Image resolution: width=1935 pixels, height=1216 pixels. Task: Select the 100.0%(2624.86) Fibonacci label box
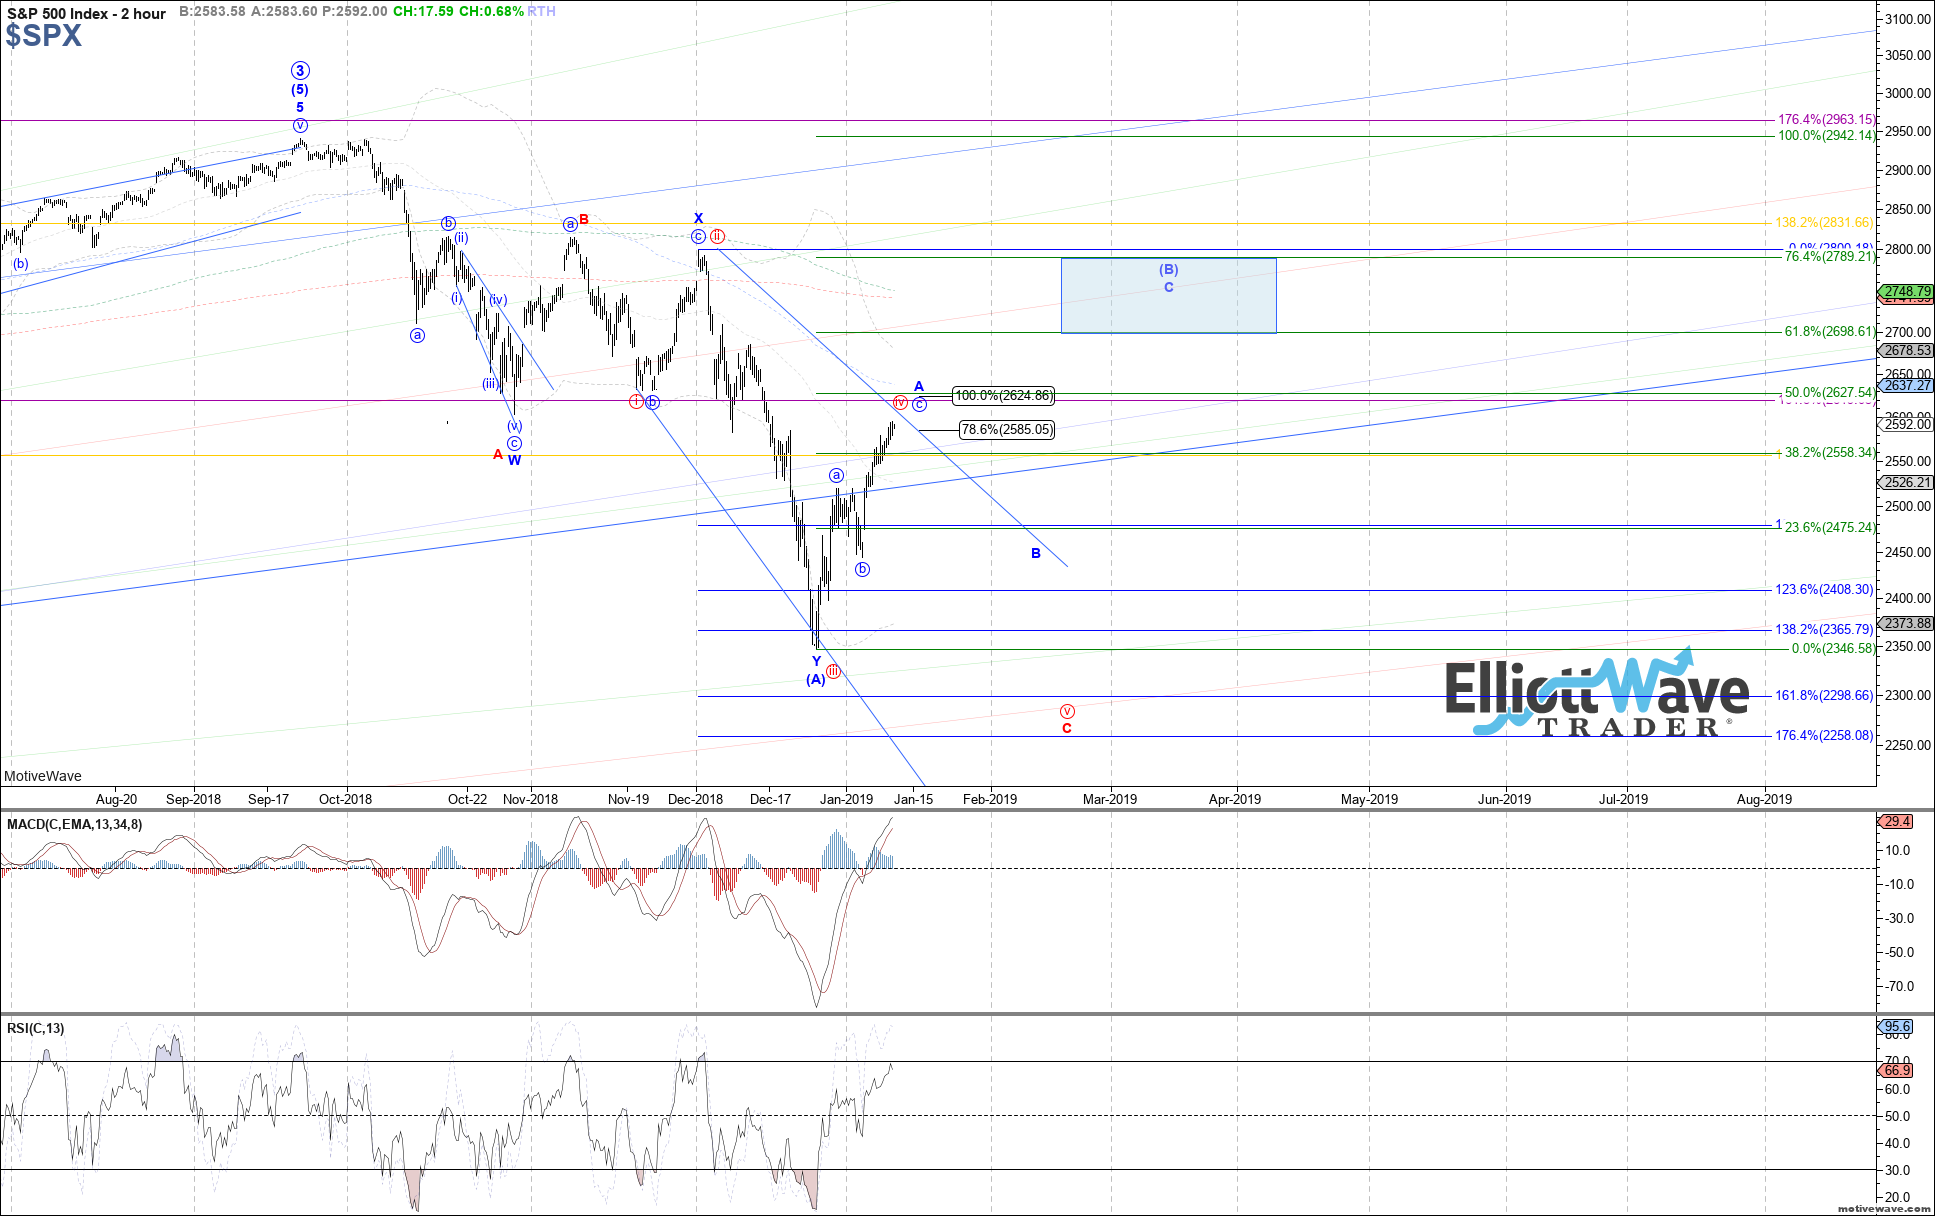[1003, 396]
